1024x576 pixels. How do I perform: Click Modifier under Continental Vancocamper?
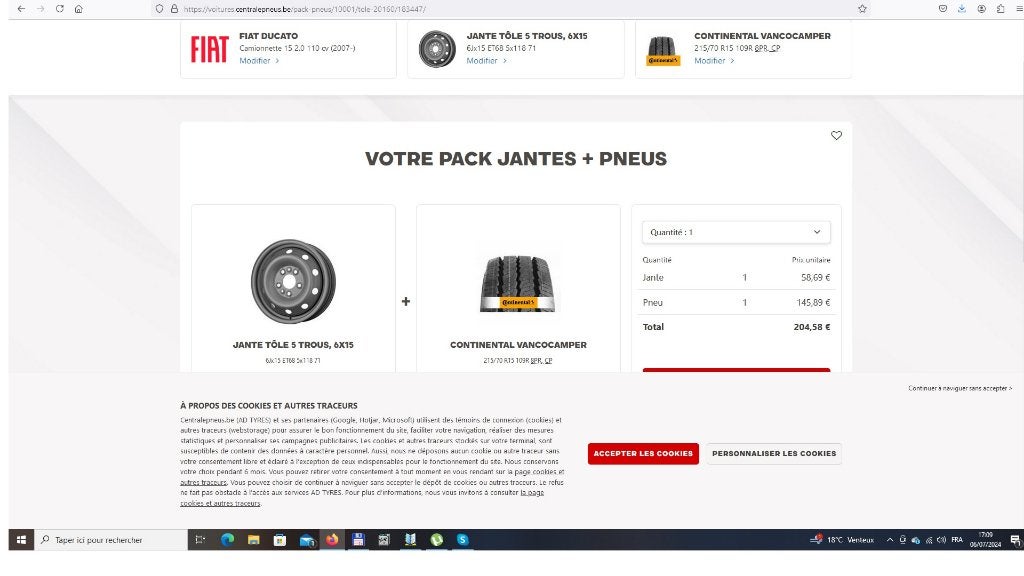tap(714, 61)
